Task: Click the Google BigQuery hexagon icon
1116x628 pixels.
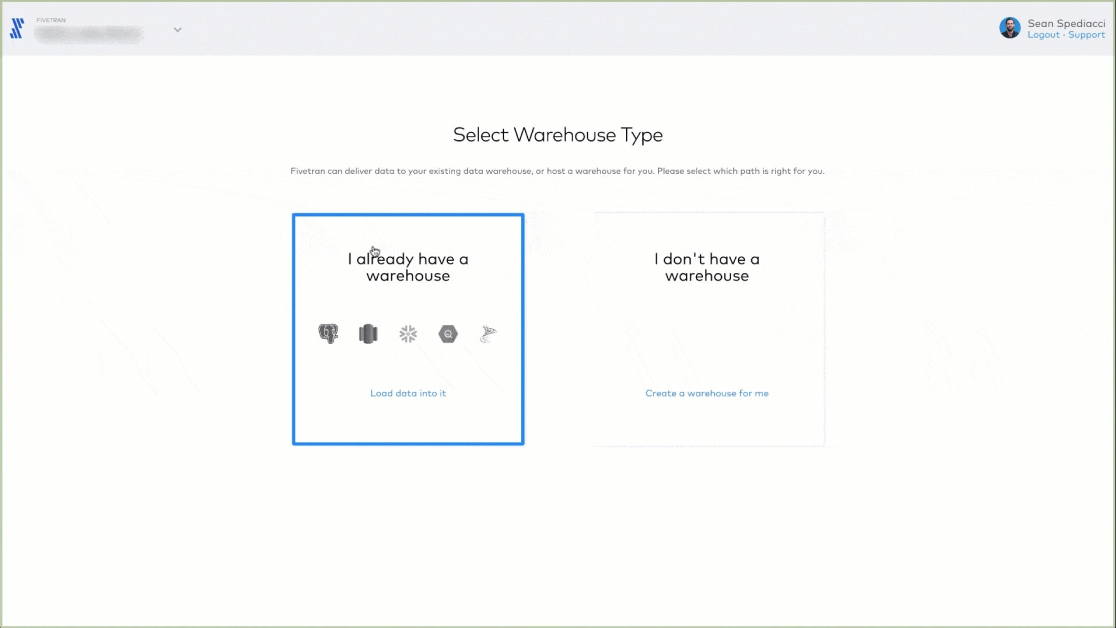Action: pos(448,335)
